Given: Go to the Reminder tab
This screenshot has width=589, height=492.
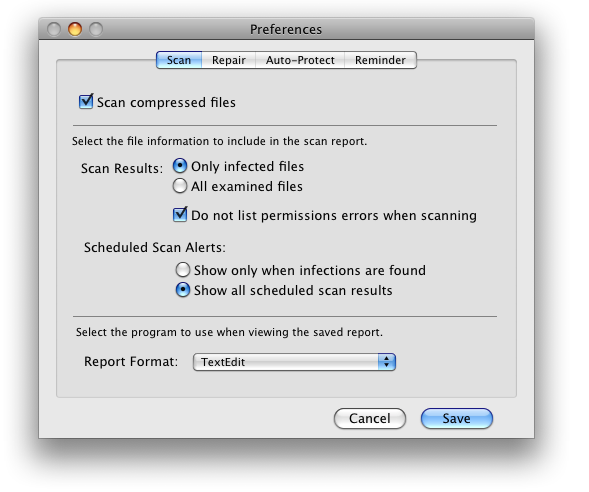Looking at the screenshot, I should click(380, 60).
